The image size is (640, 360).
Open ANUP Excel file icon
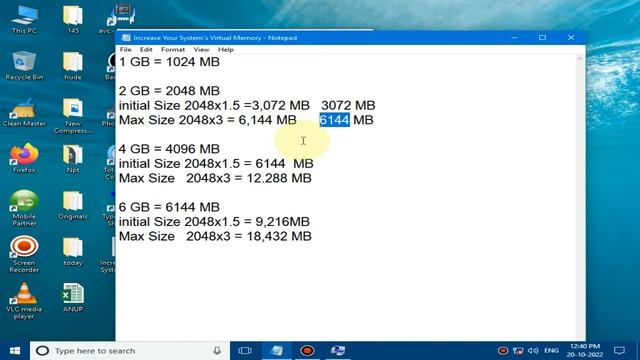pyautogui.click(x=73, y=298)
